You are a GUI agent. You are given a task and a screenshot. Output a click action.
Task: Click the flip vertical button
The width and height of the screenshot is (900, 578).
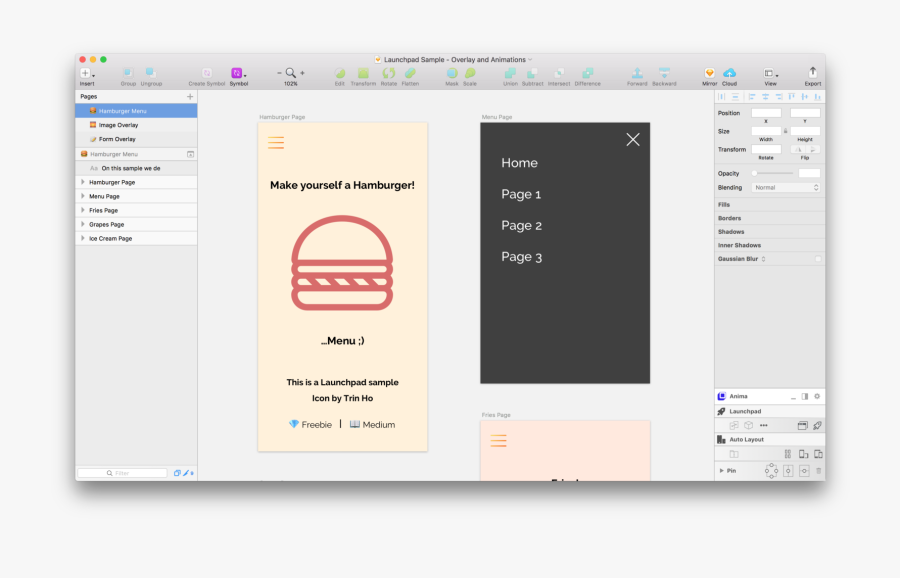click(x=813, y=149)
